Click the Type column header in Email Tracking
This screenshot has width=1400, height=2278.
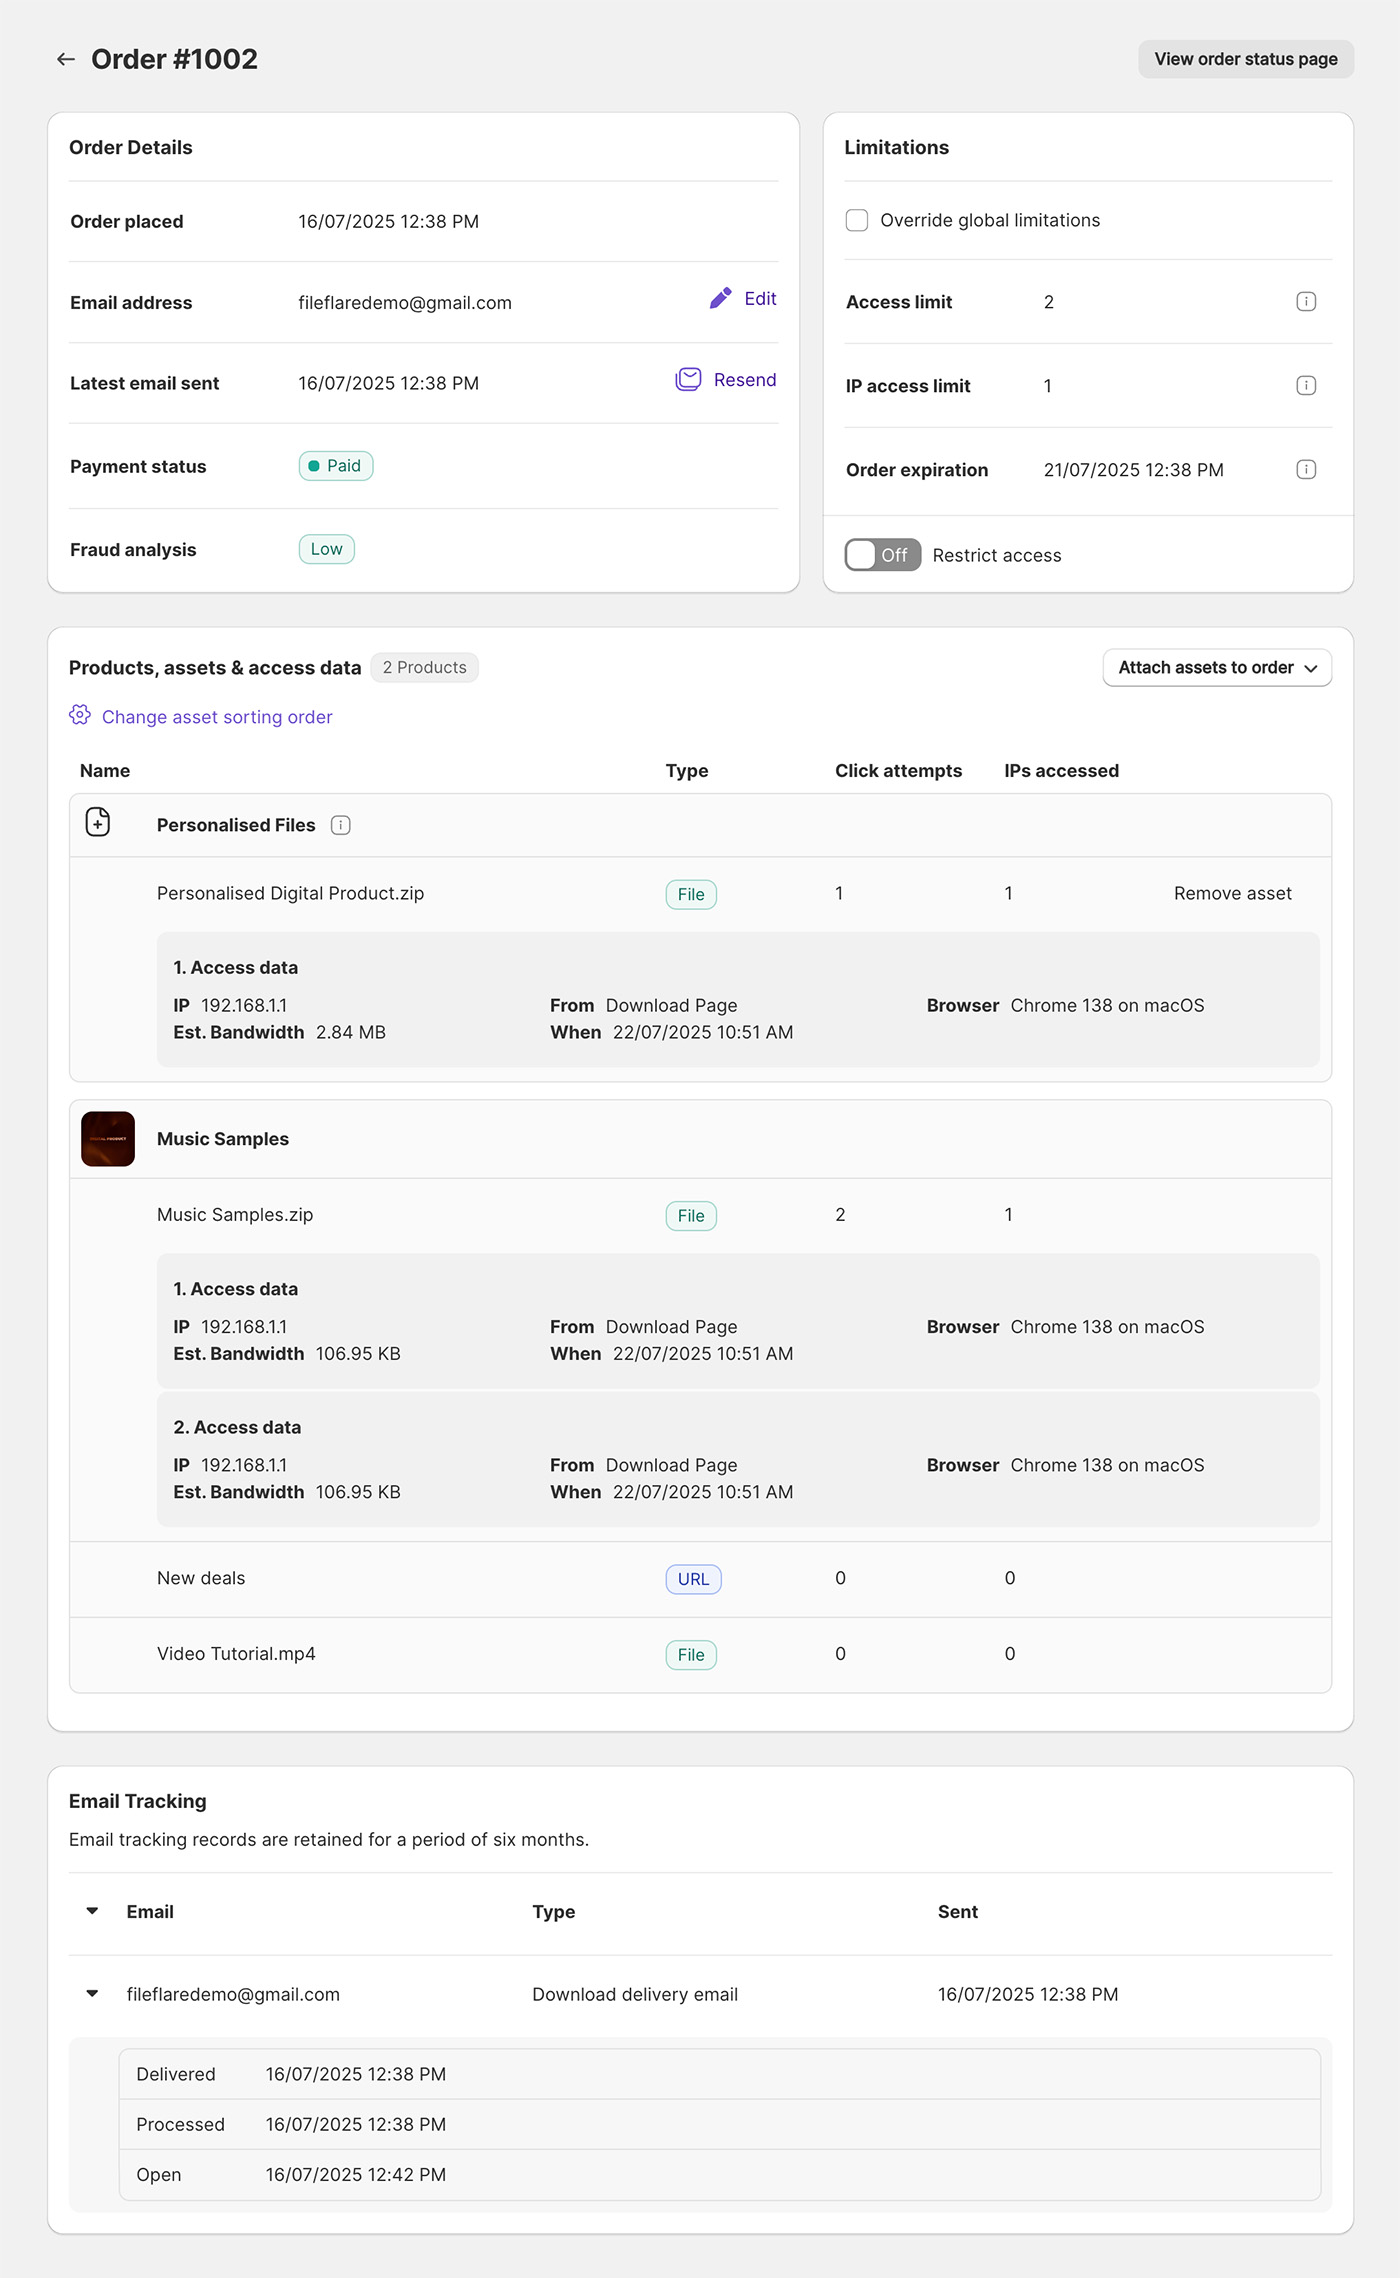(553, 1912)
